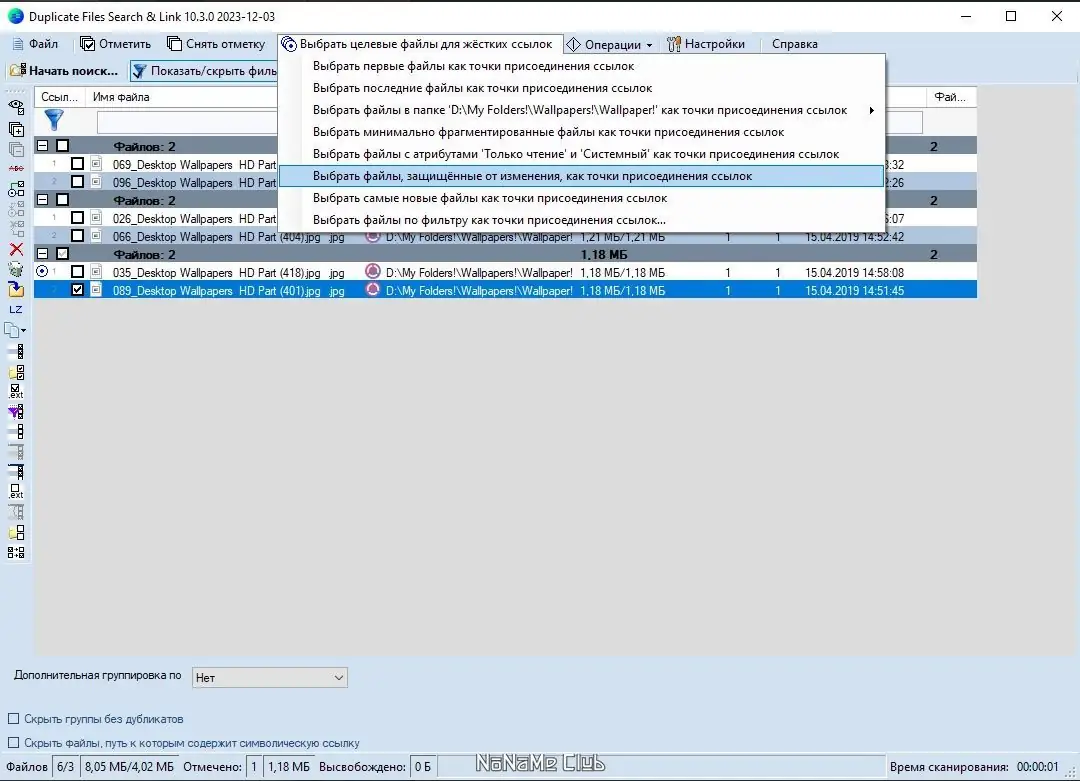Open the Справка menu
This screenshot has height=781, width=1080.
tap(794, 44)
